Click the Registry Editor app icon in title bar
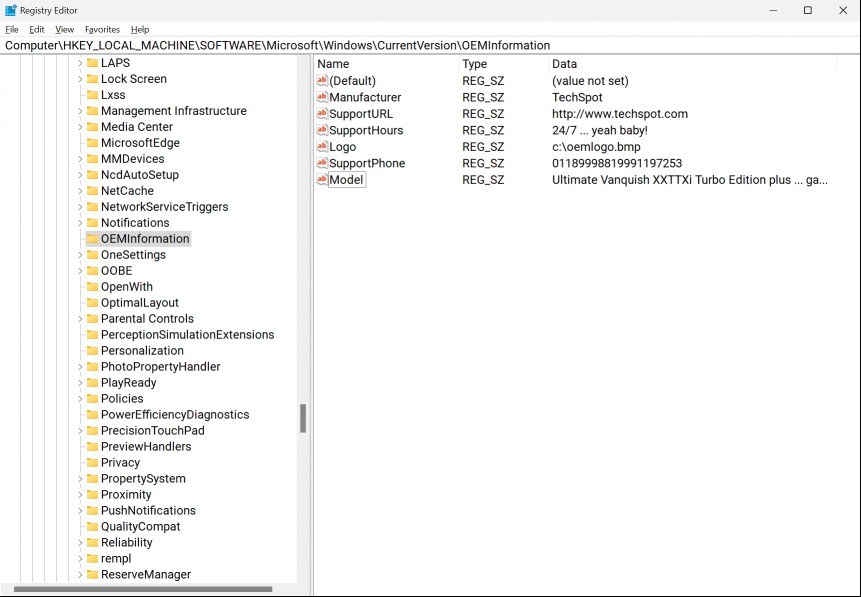The width and height of the screenshot is (861, 597). [10, 10]
